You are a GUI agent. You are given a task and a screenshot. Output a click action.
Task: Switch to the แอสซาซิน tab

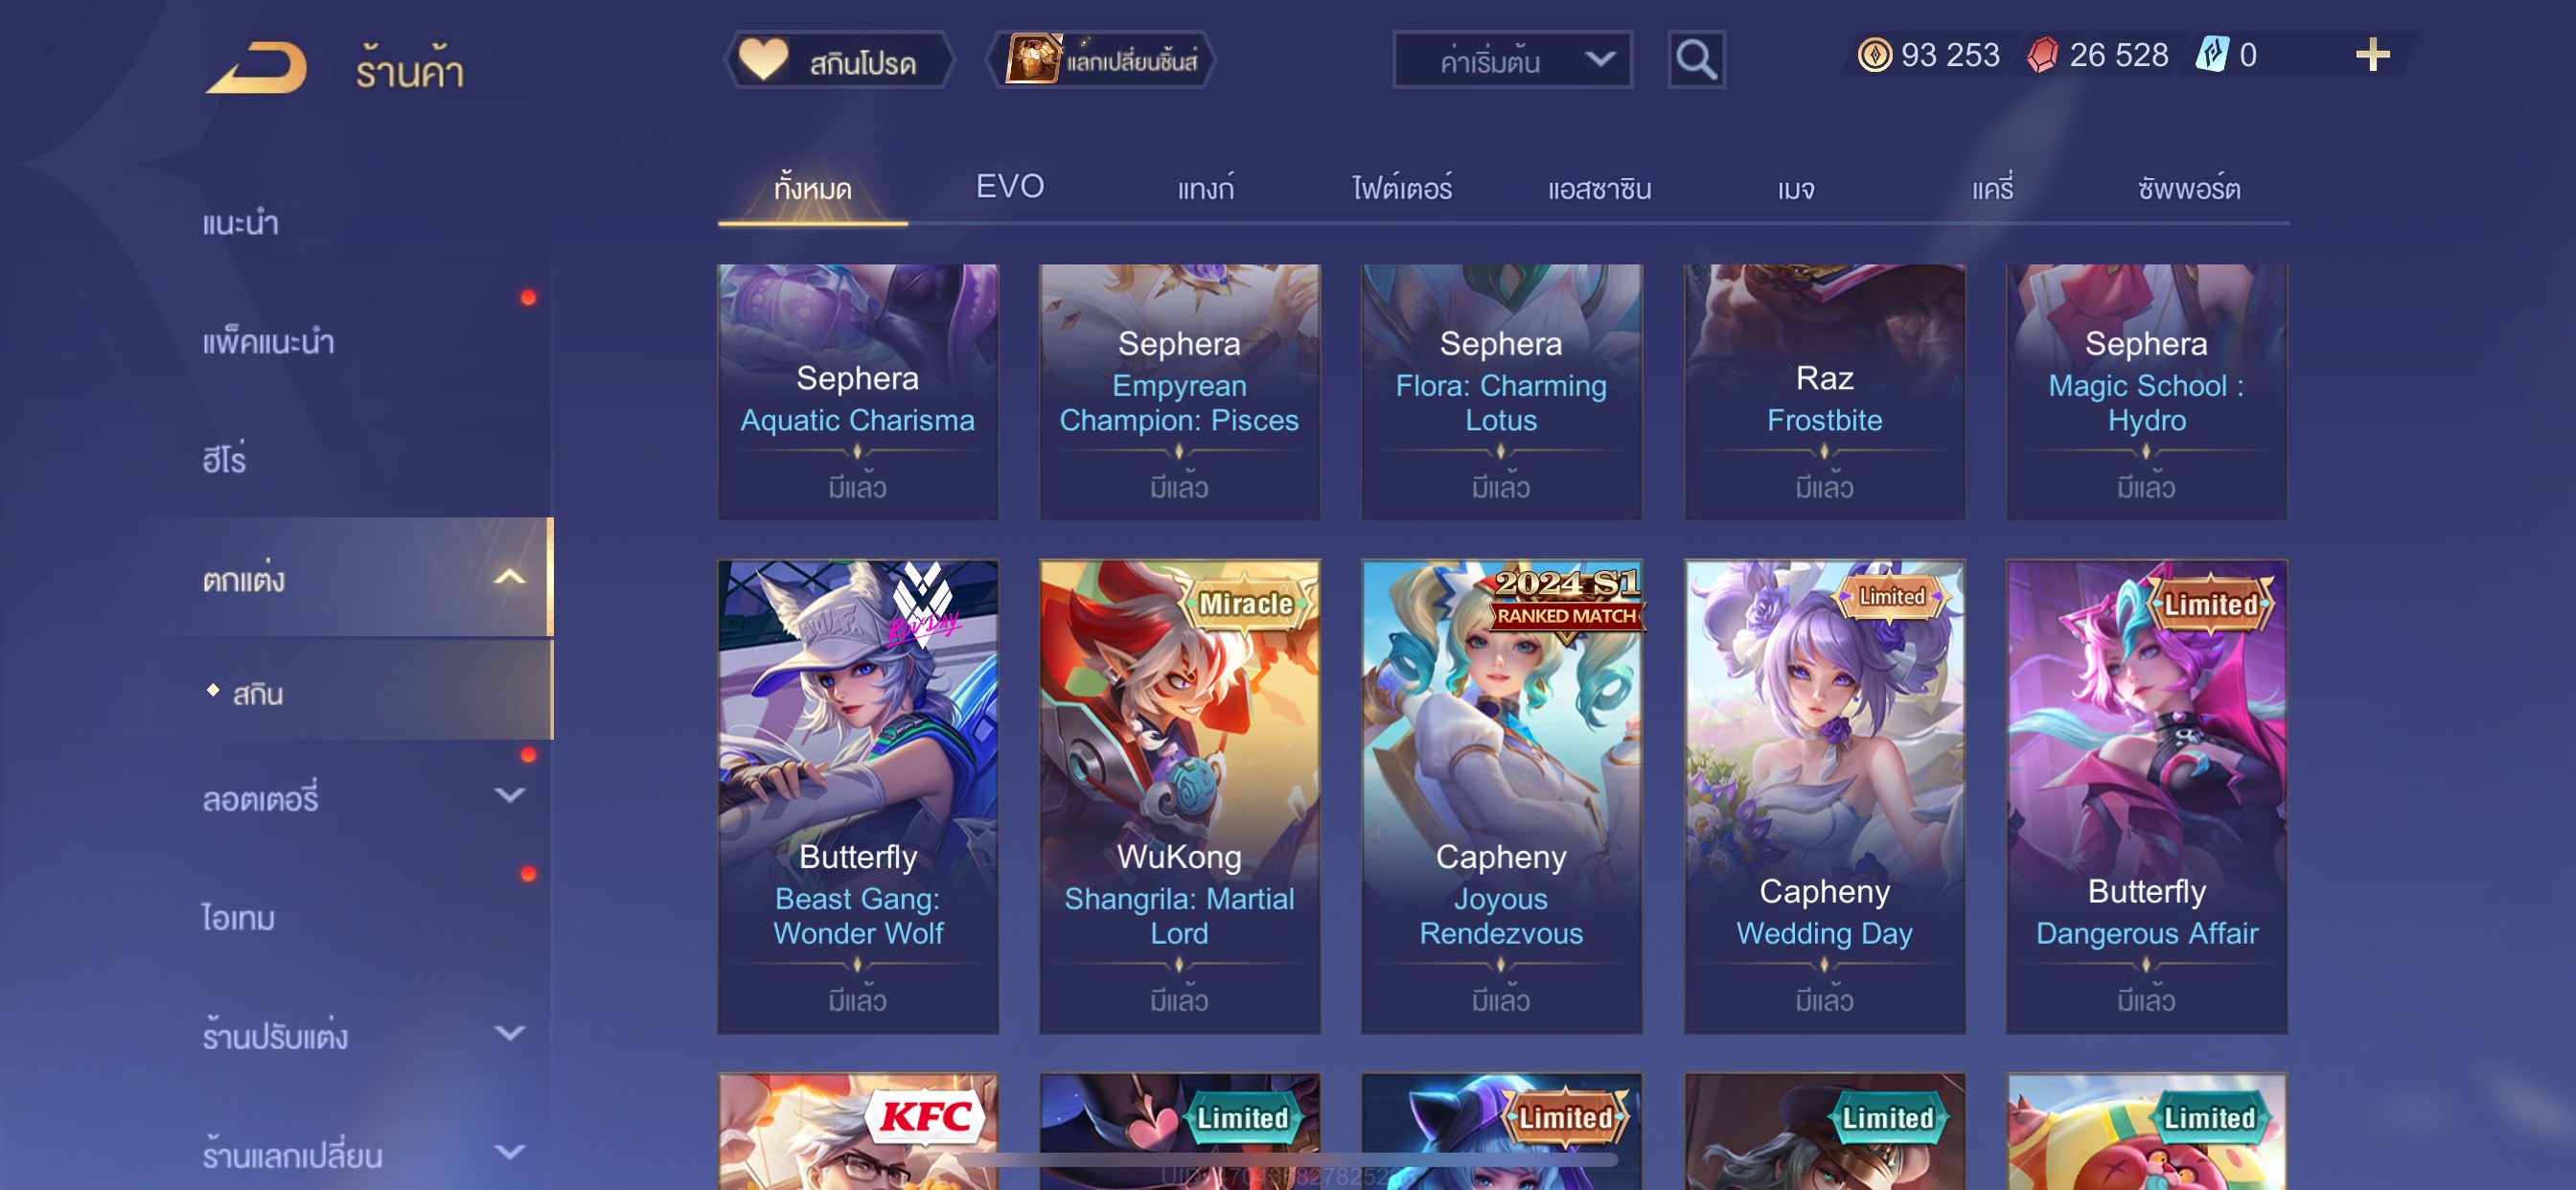[x=1599, y=188]
